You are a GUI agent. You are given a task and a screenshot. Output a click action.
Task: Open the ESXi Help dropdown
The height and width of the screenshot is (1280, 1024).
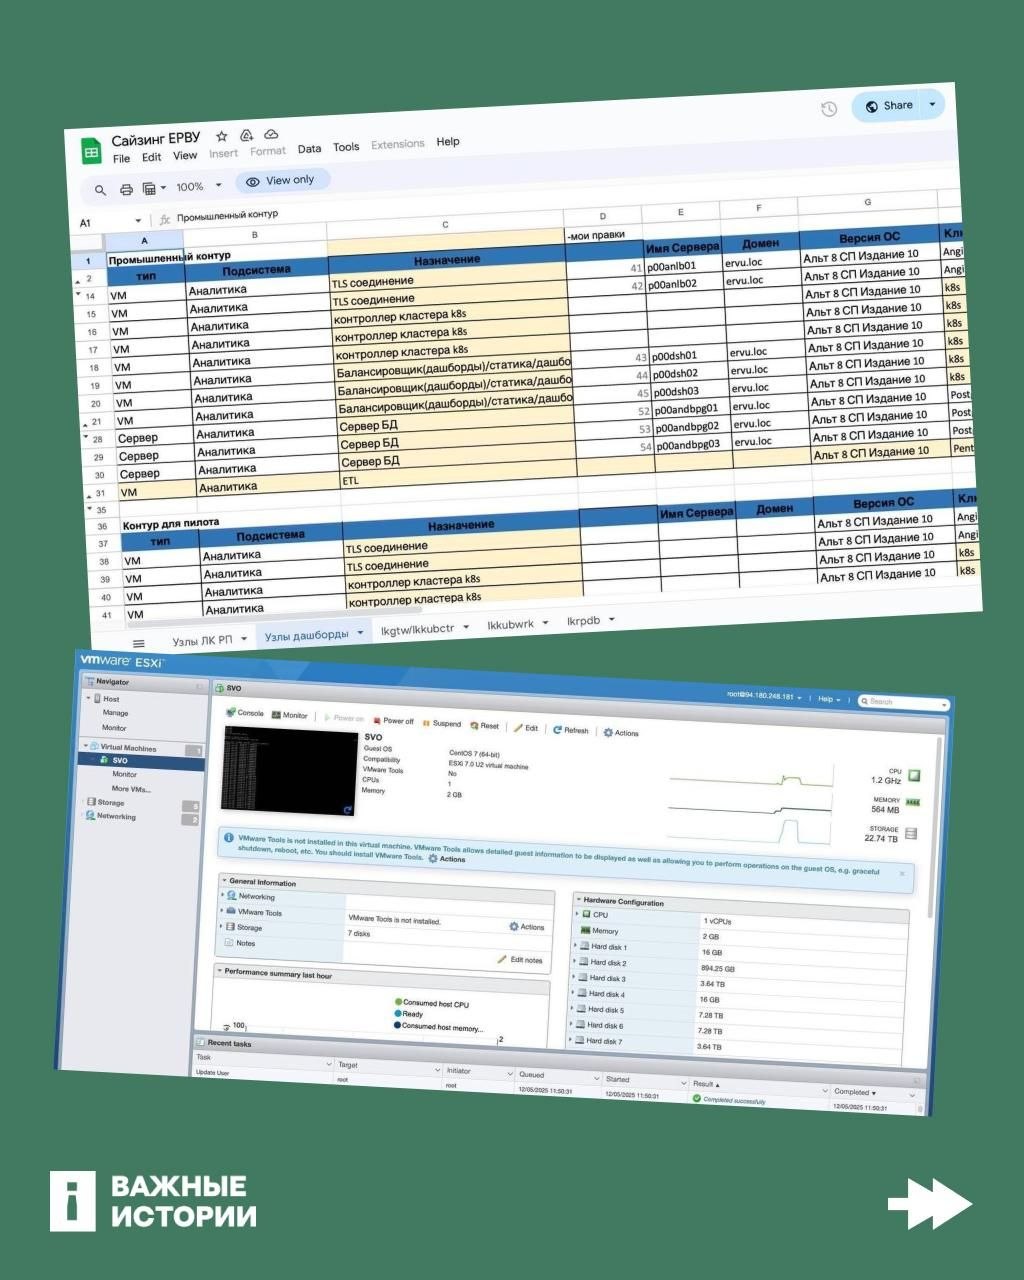click(829, 699)
